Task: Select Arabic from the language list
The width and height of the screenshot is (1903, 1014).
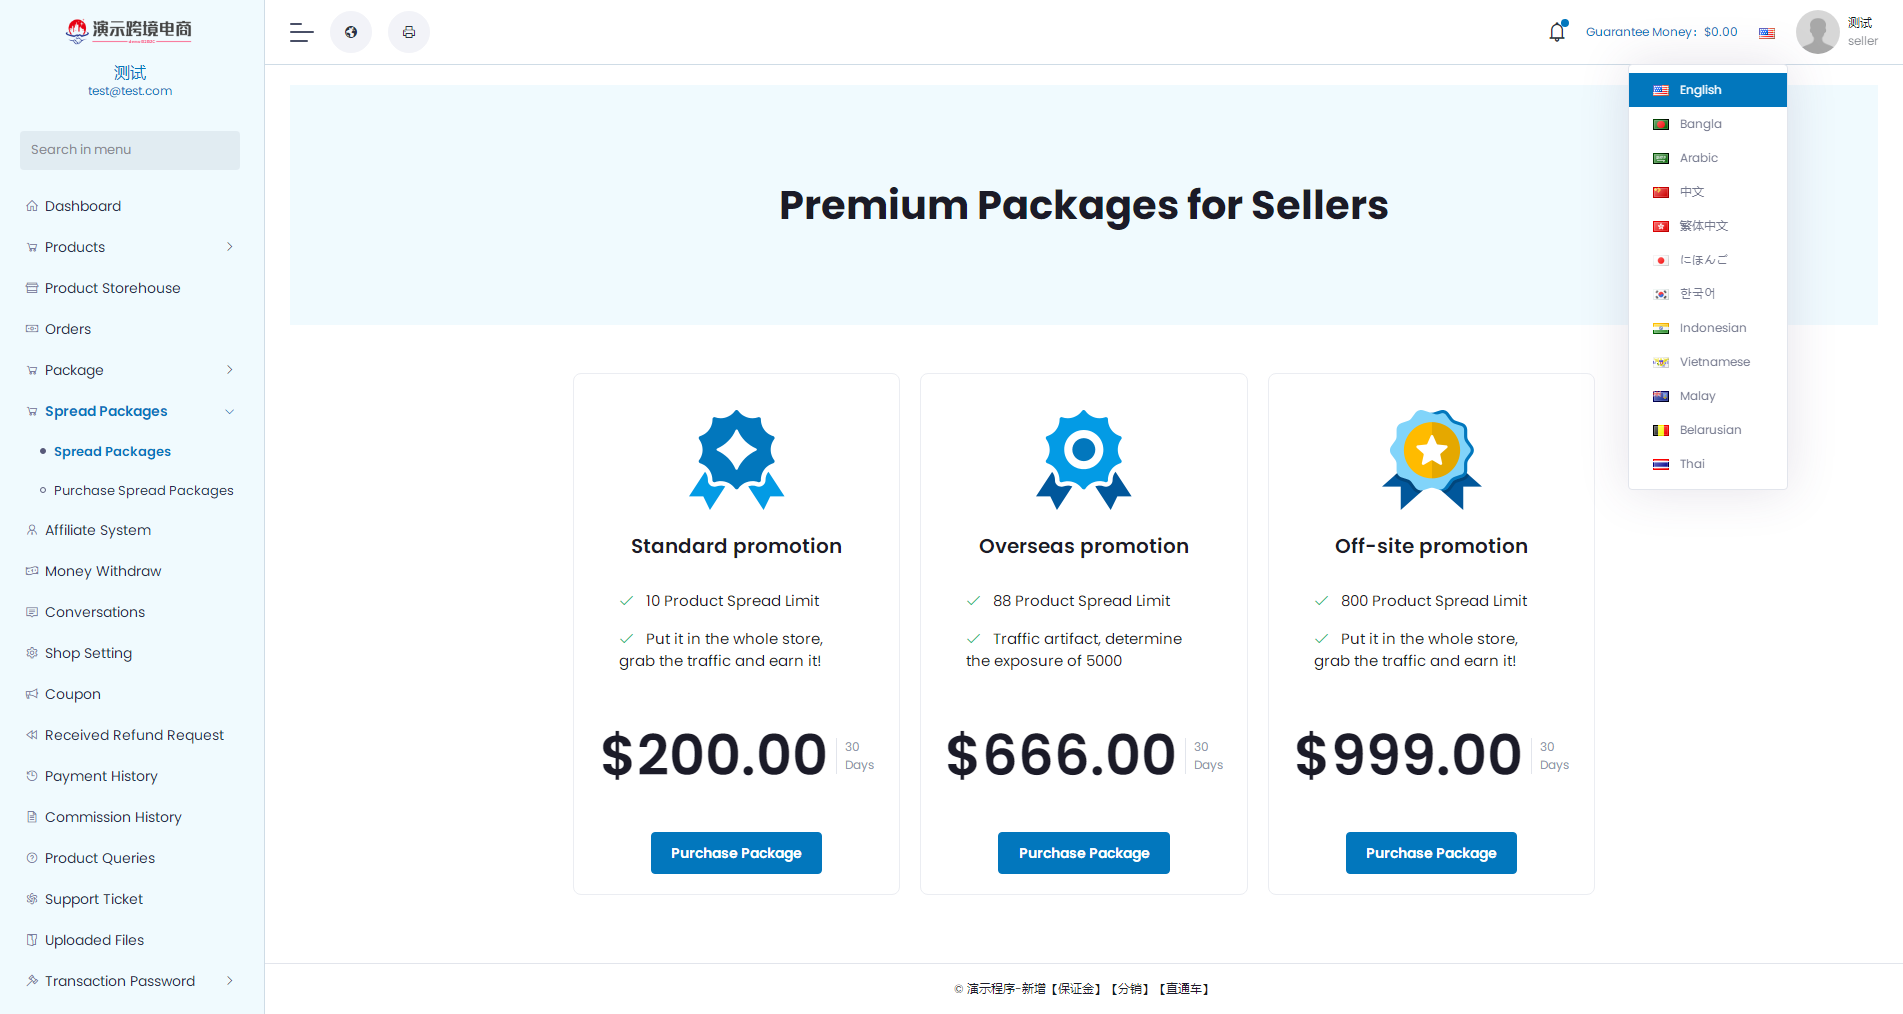Action: (x=1698, y=158)
